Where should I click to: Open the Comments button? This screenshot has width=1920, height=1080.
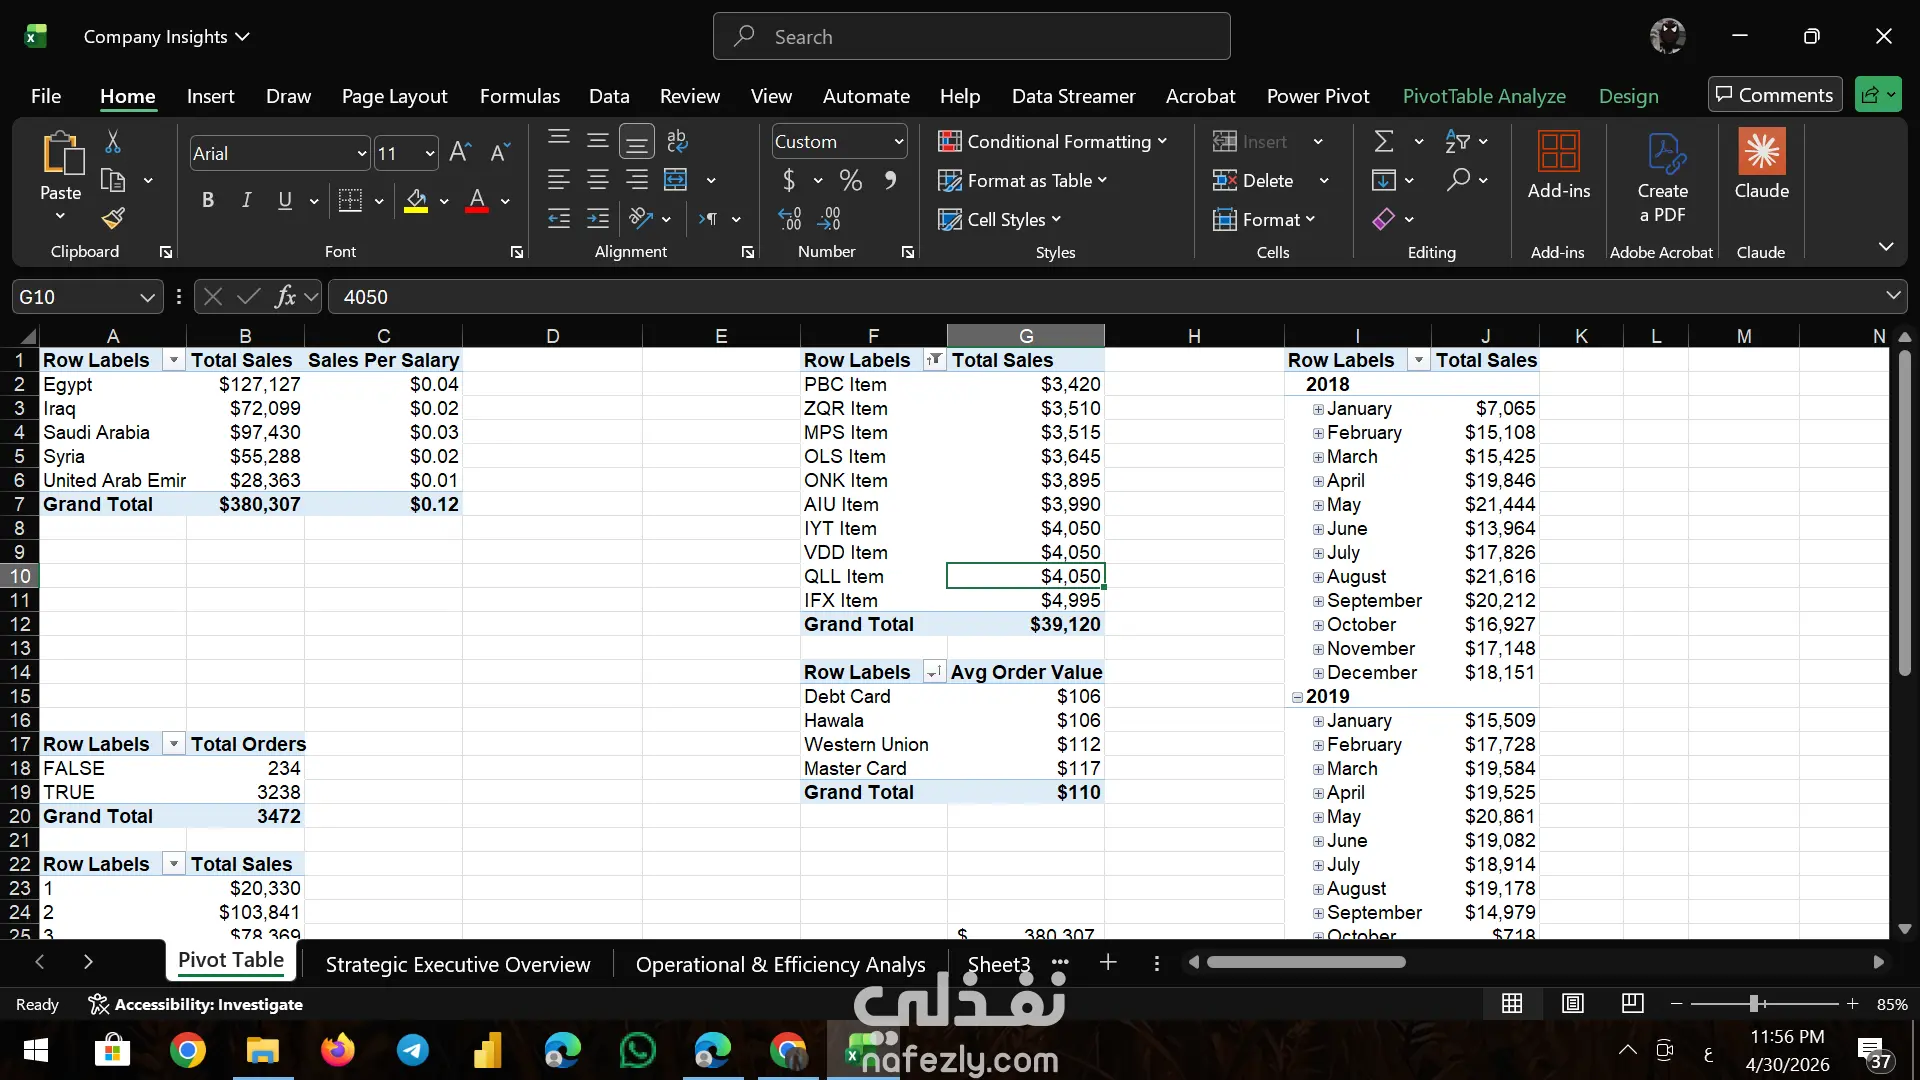(x=1775, y=95)
